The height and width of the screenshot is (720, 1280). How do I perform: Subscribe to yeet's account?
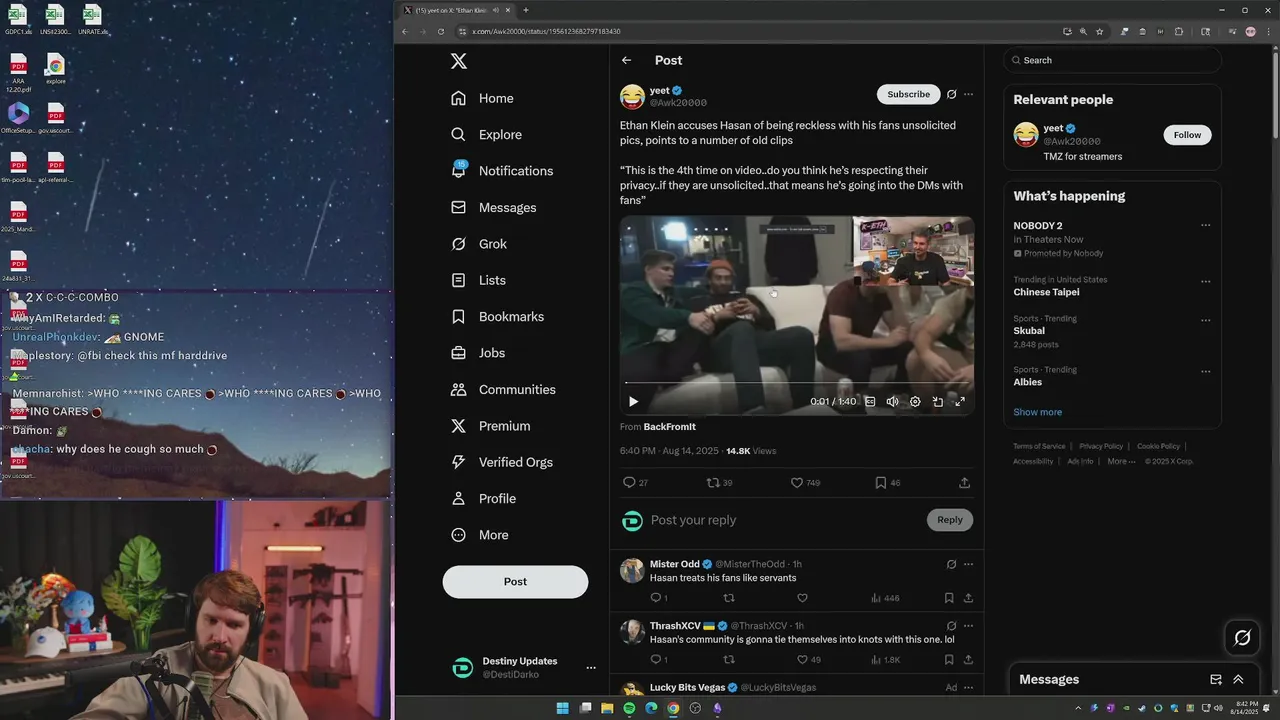point(908,94)
